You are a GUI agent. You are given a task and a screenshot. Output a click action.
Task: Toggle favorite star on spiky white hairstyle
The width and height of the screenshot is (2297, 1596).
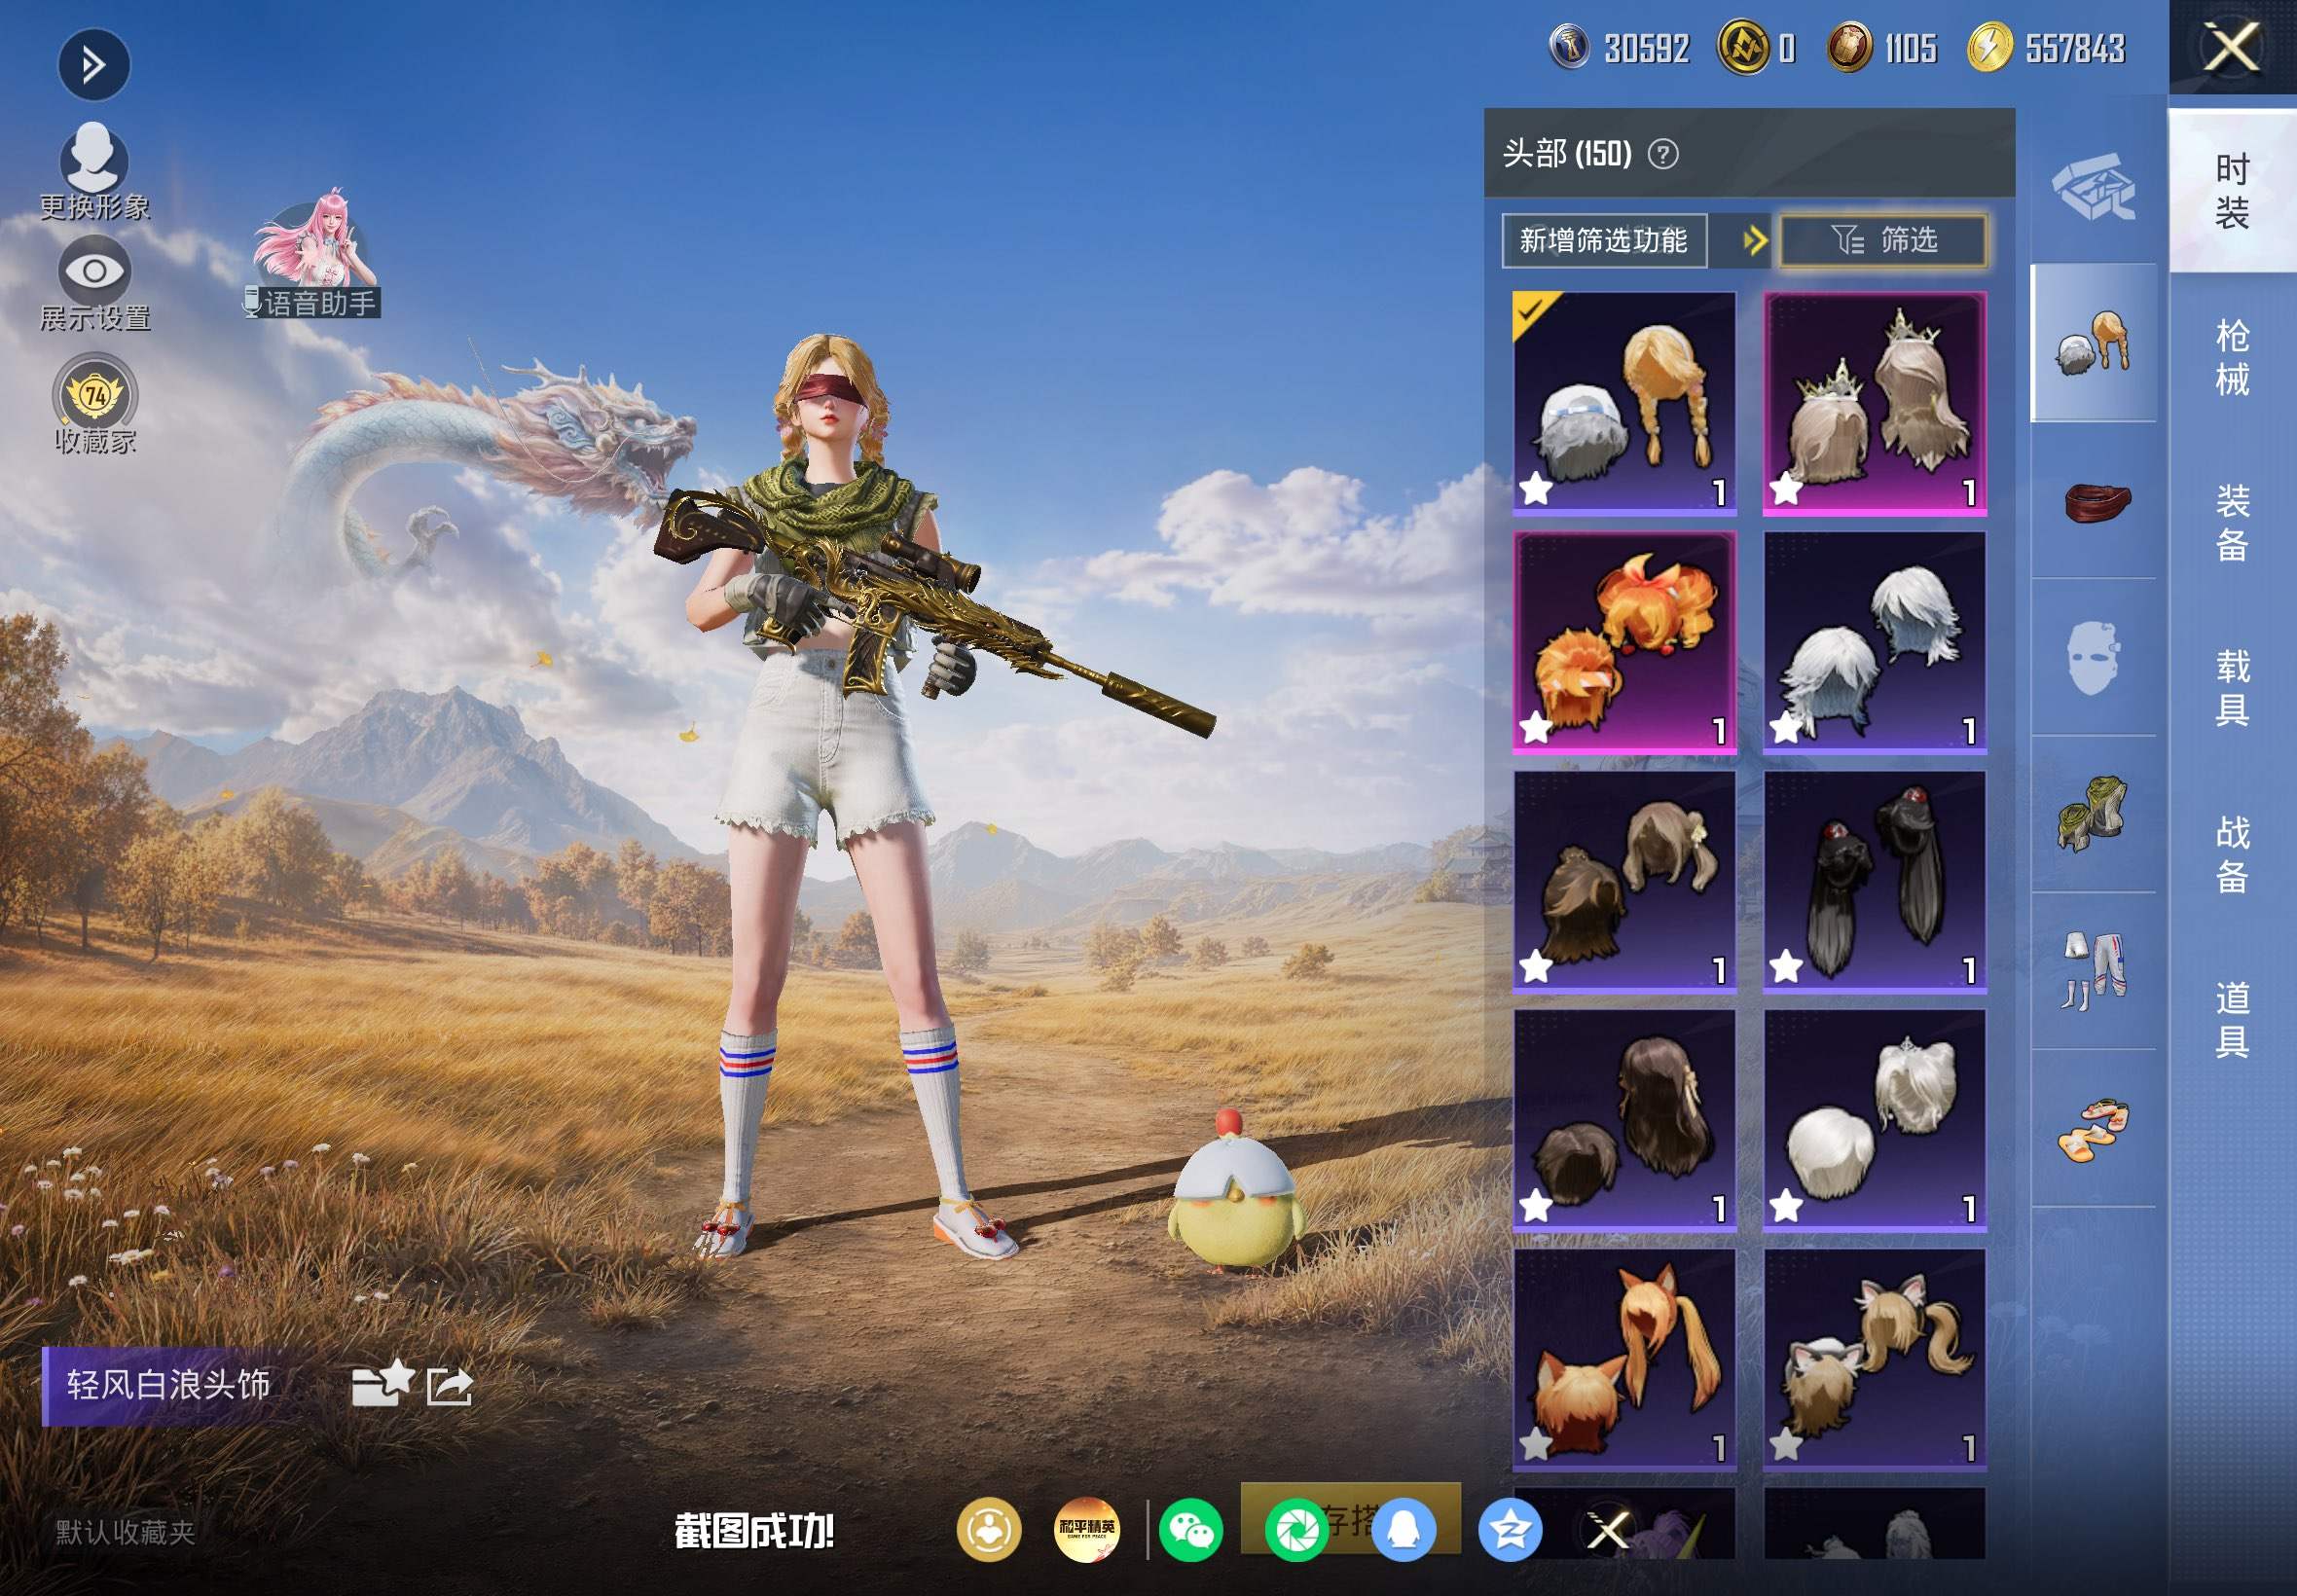tap(1786, 728)
